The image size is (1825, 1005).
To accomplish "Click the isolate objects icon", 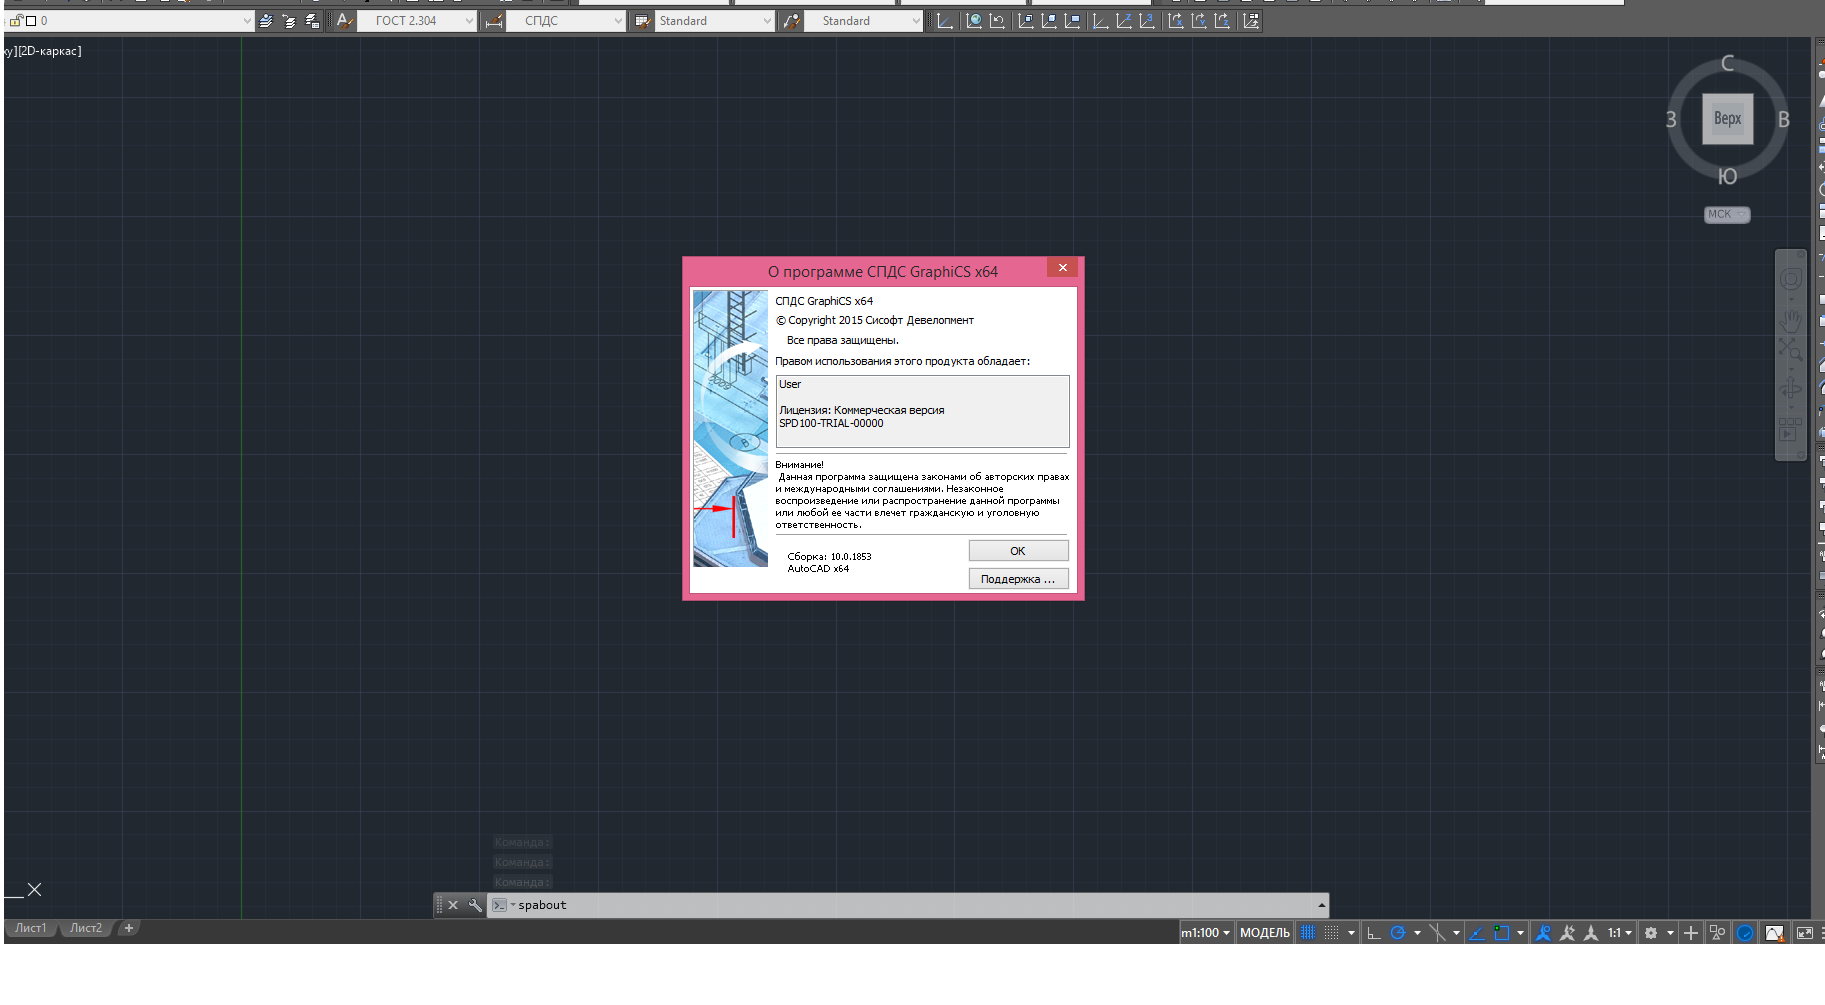I will [1717, 933].
